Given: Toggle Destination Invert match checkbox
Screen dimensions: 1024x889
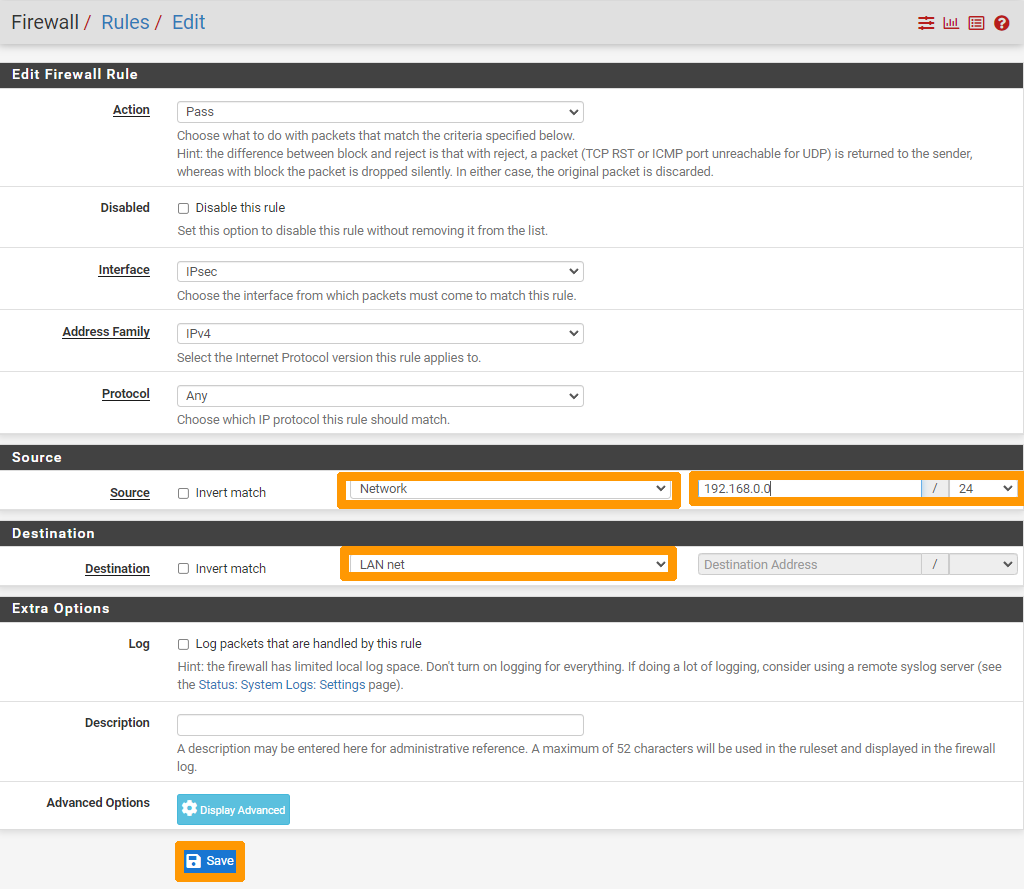Looking at the screenshot, I should 183,569.
